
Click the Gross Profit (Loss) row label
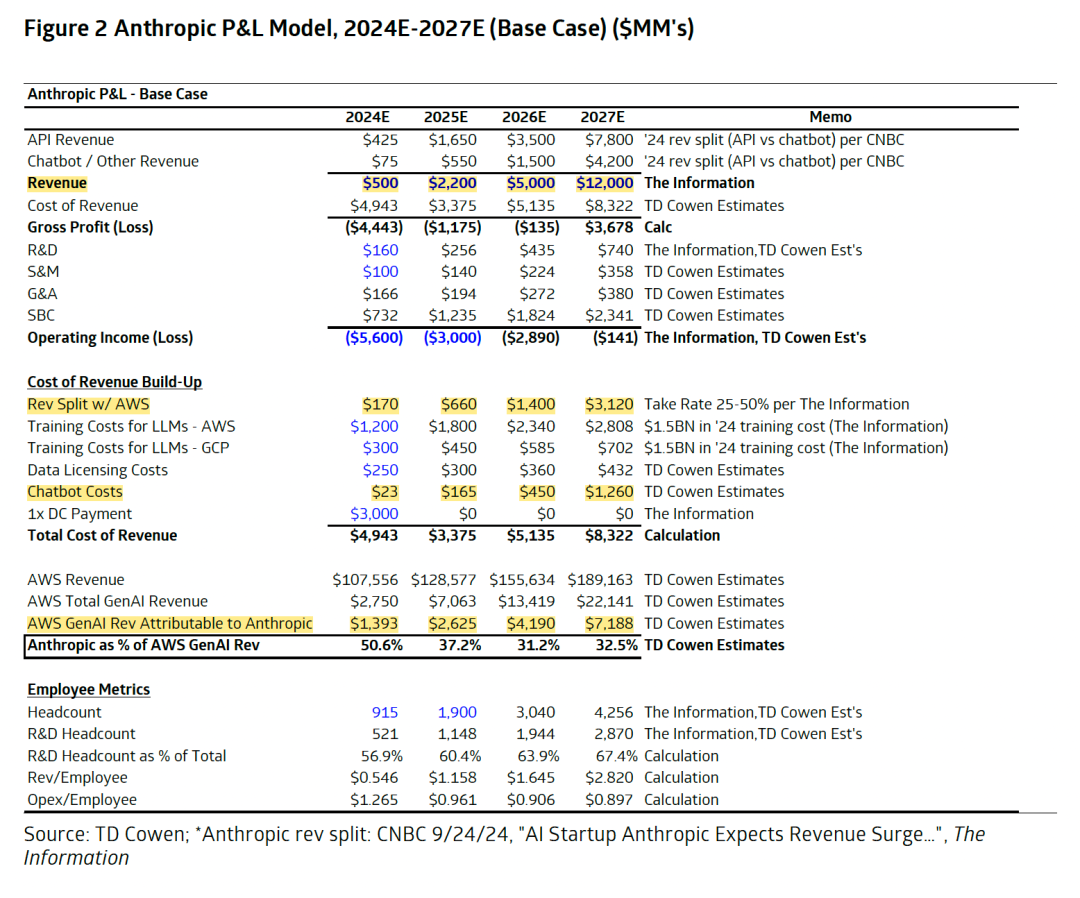click(x=90, y=227)
